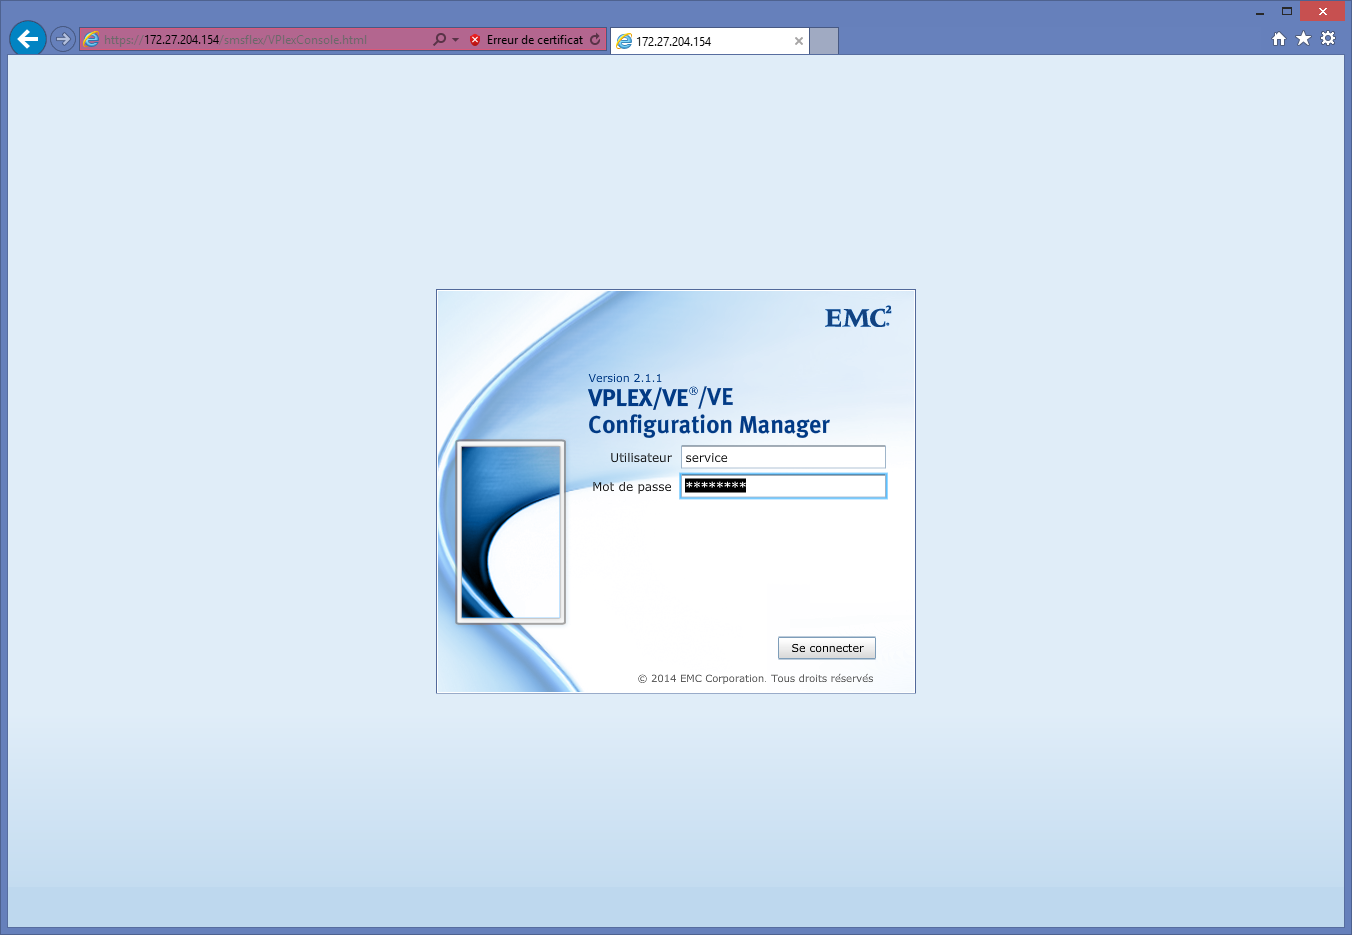Close the 172.27.204.154 tab
The height and width of the screenshot is (935, 1352).
pos(798,41)
